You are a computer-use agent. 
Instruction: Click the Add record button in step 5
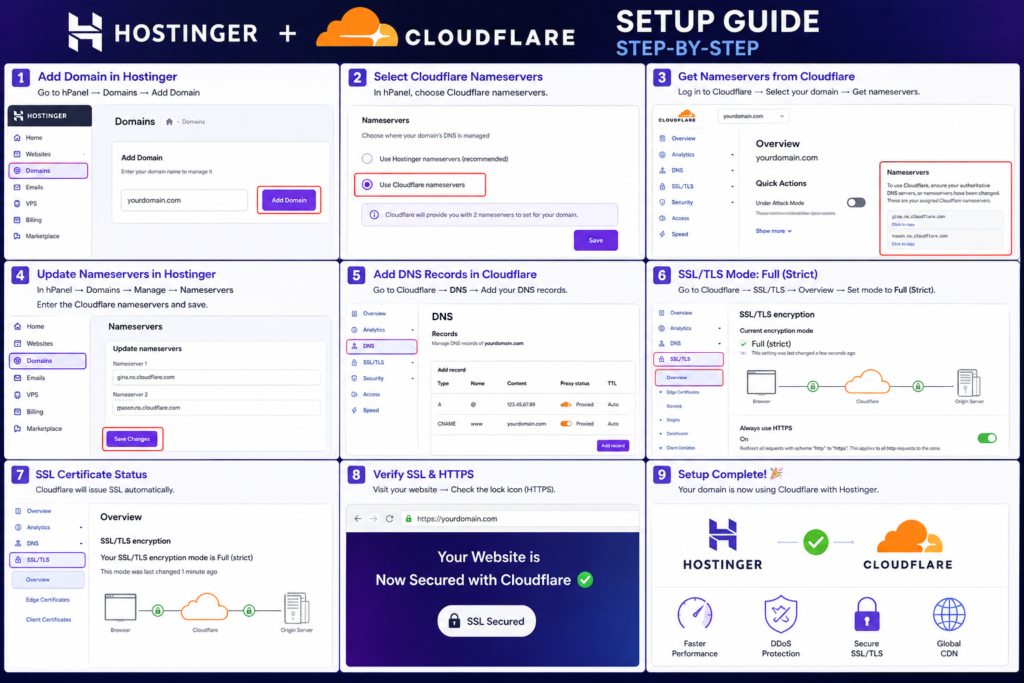[x=613, y=446]
